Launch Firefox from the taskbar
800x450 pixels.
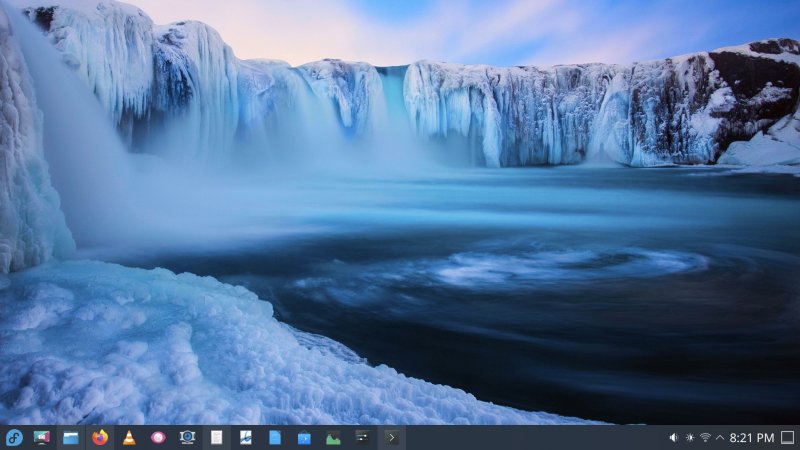tap(100, 437)
